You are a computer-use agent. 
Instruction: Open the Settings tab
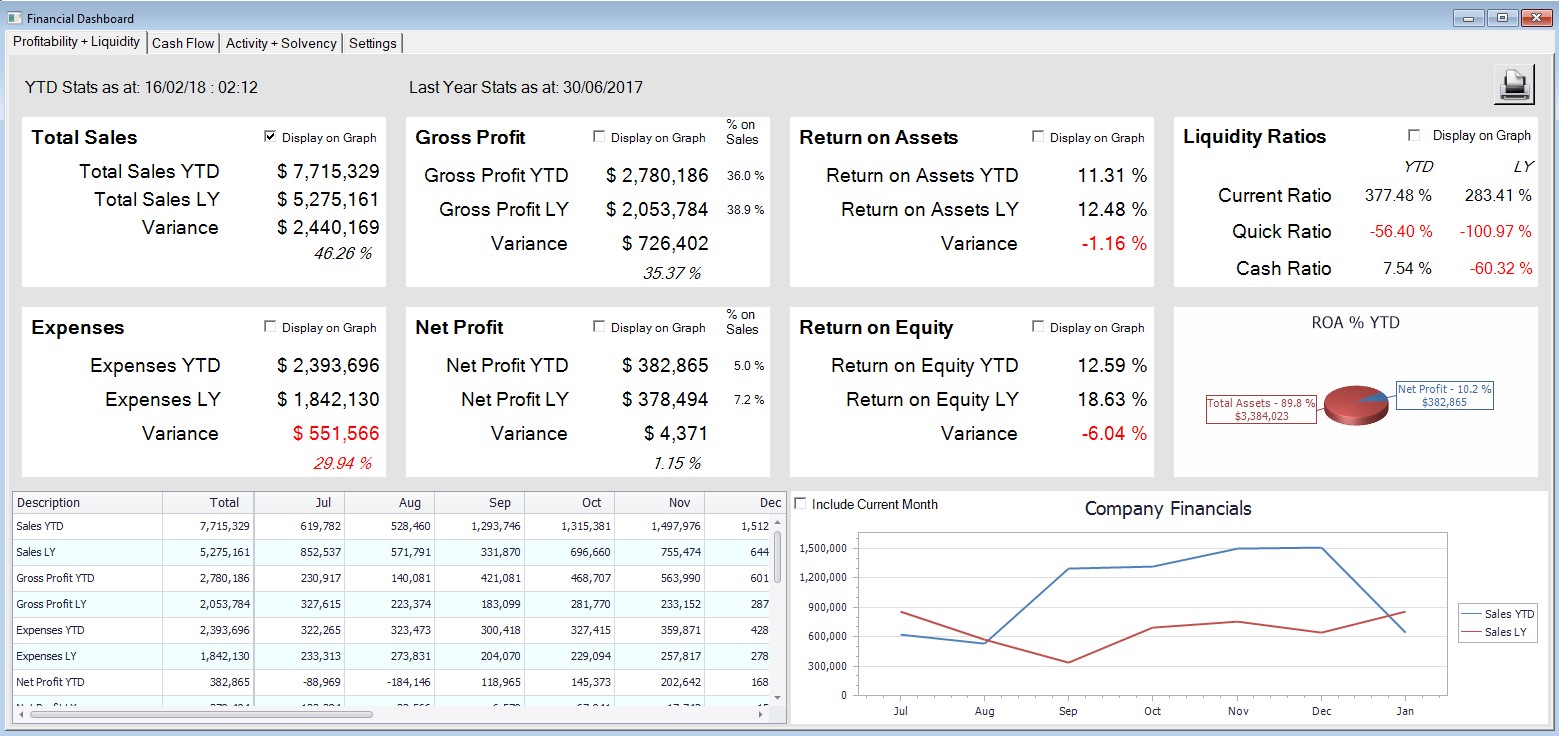pyautogui.click(x=372, y=43)
